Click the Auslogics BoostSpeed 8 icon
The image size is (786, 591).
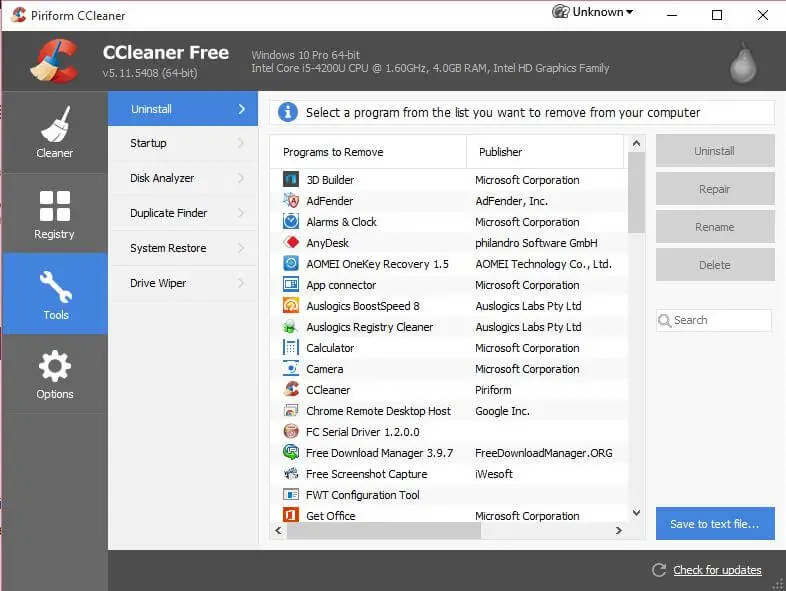pos(291,306)
